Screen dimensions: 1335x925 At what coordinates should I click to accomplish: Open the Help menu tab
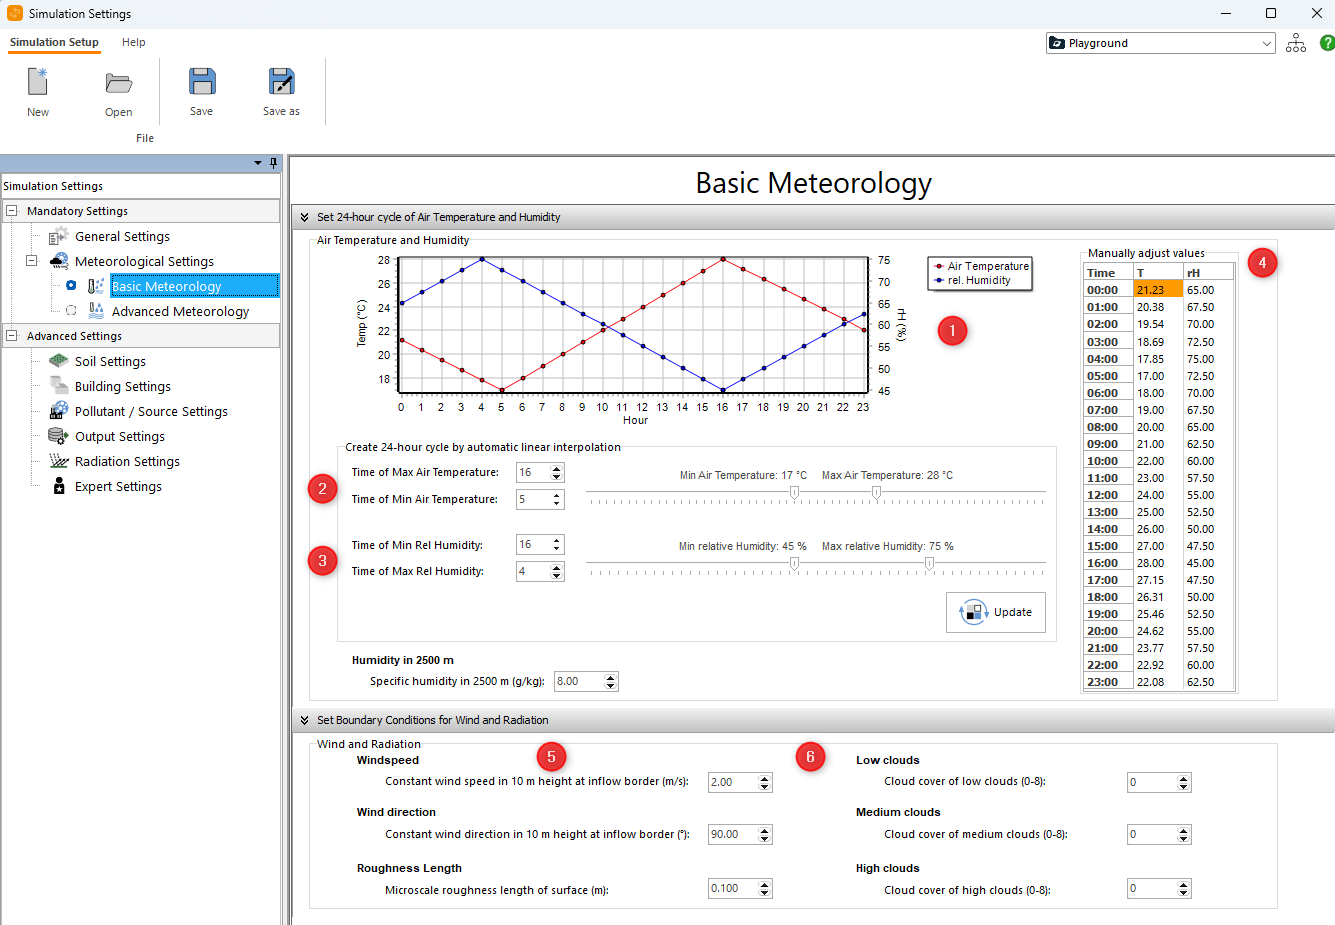[x=134, y=42]
